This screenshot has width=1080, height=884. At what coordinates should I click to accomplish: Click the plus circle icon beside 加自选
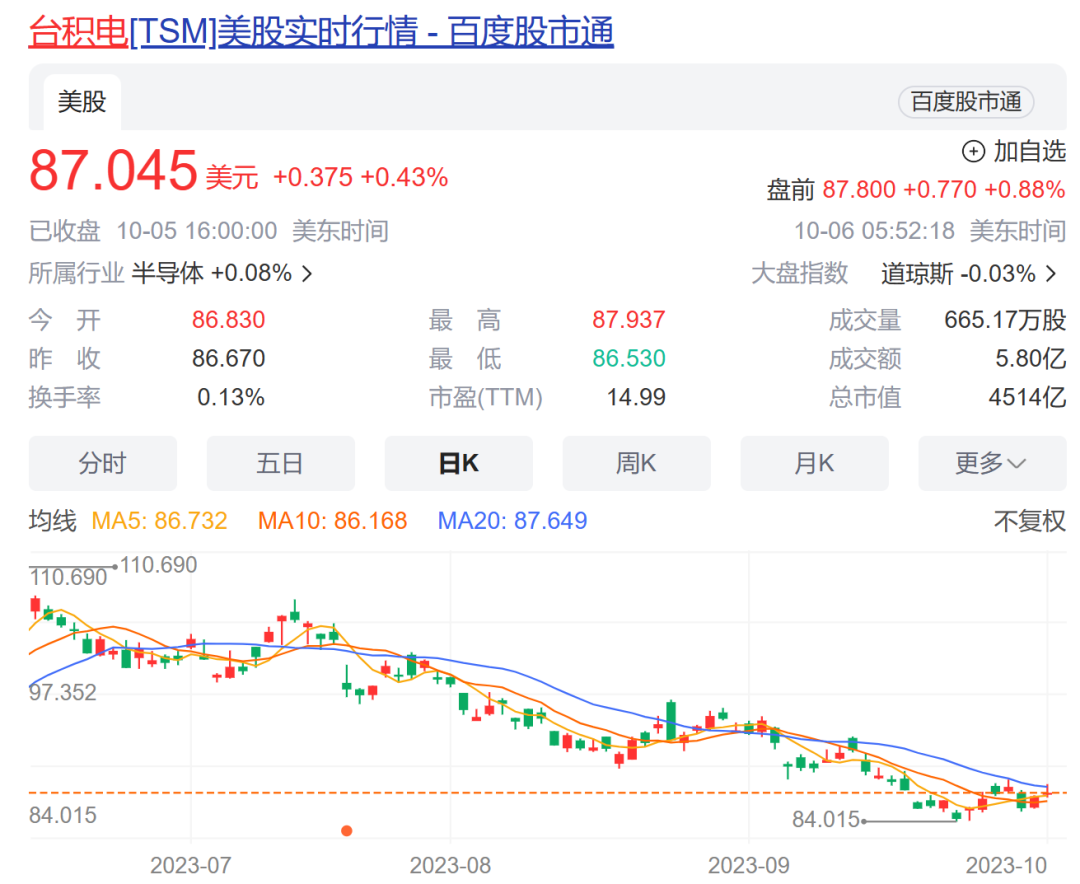click(x=973, y=152)
